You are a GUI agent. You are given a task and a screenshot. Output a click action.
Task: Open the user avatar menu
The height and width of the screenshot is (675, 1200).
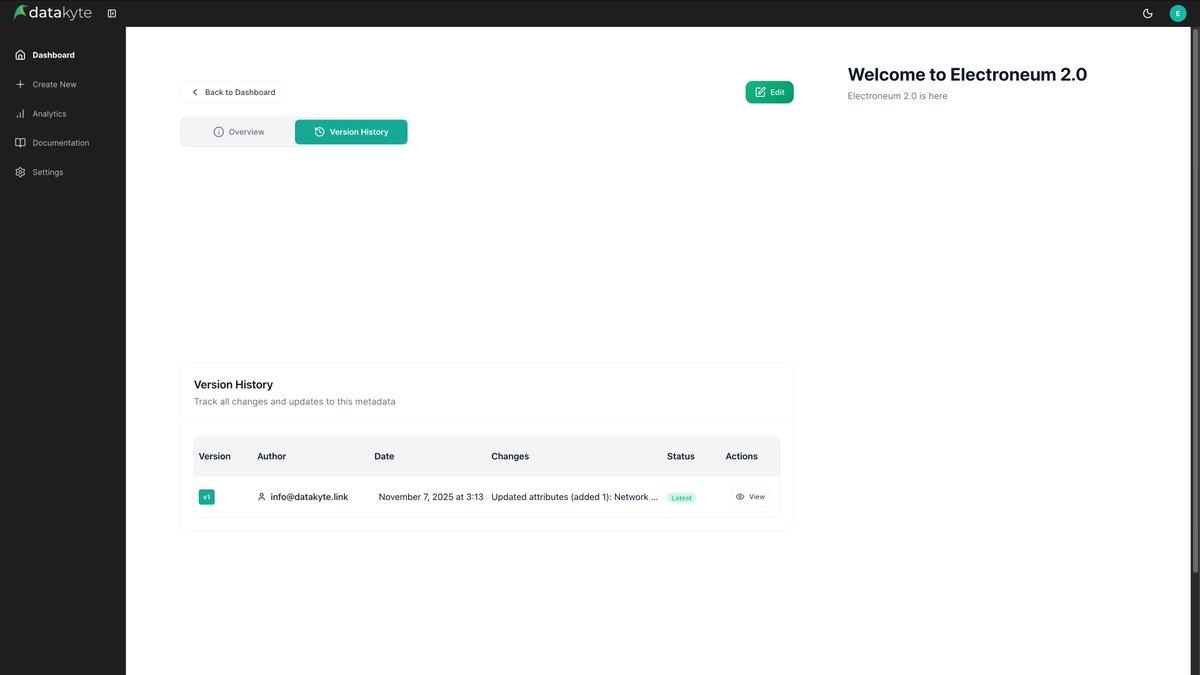coord(1177,13)
